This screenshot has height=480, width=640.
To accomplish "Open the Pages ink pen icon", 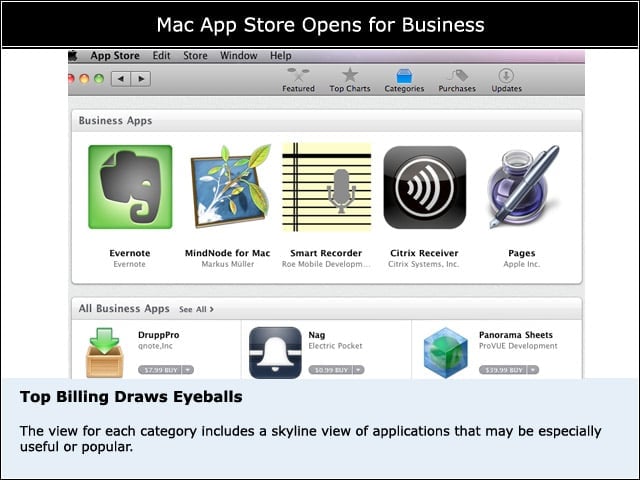I will click(x=523, y=187).
